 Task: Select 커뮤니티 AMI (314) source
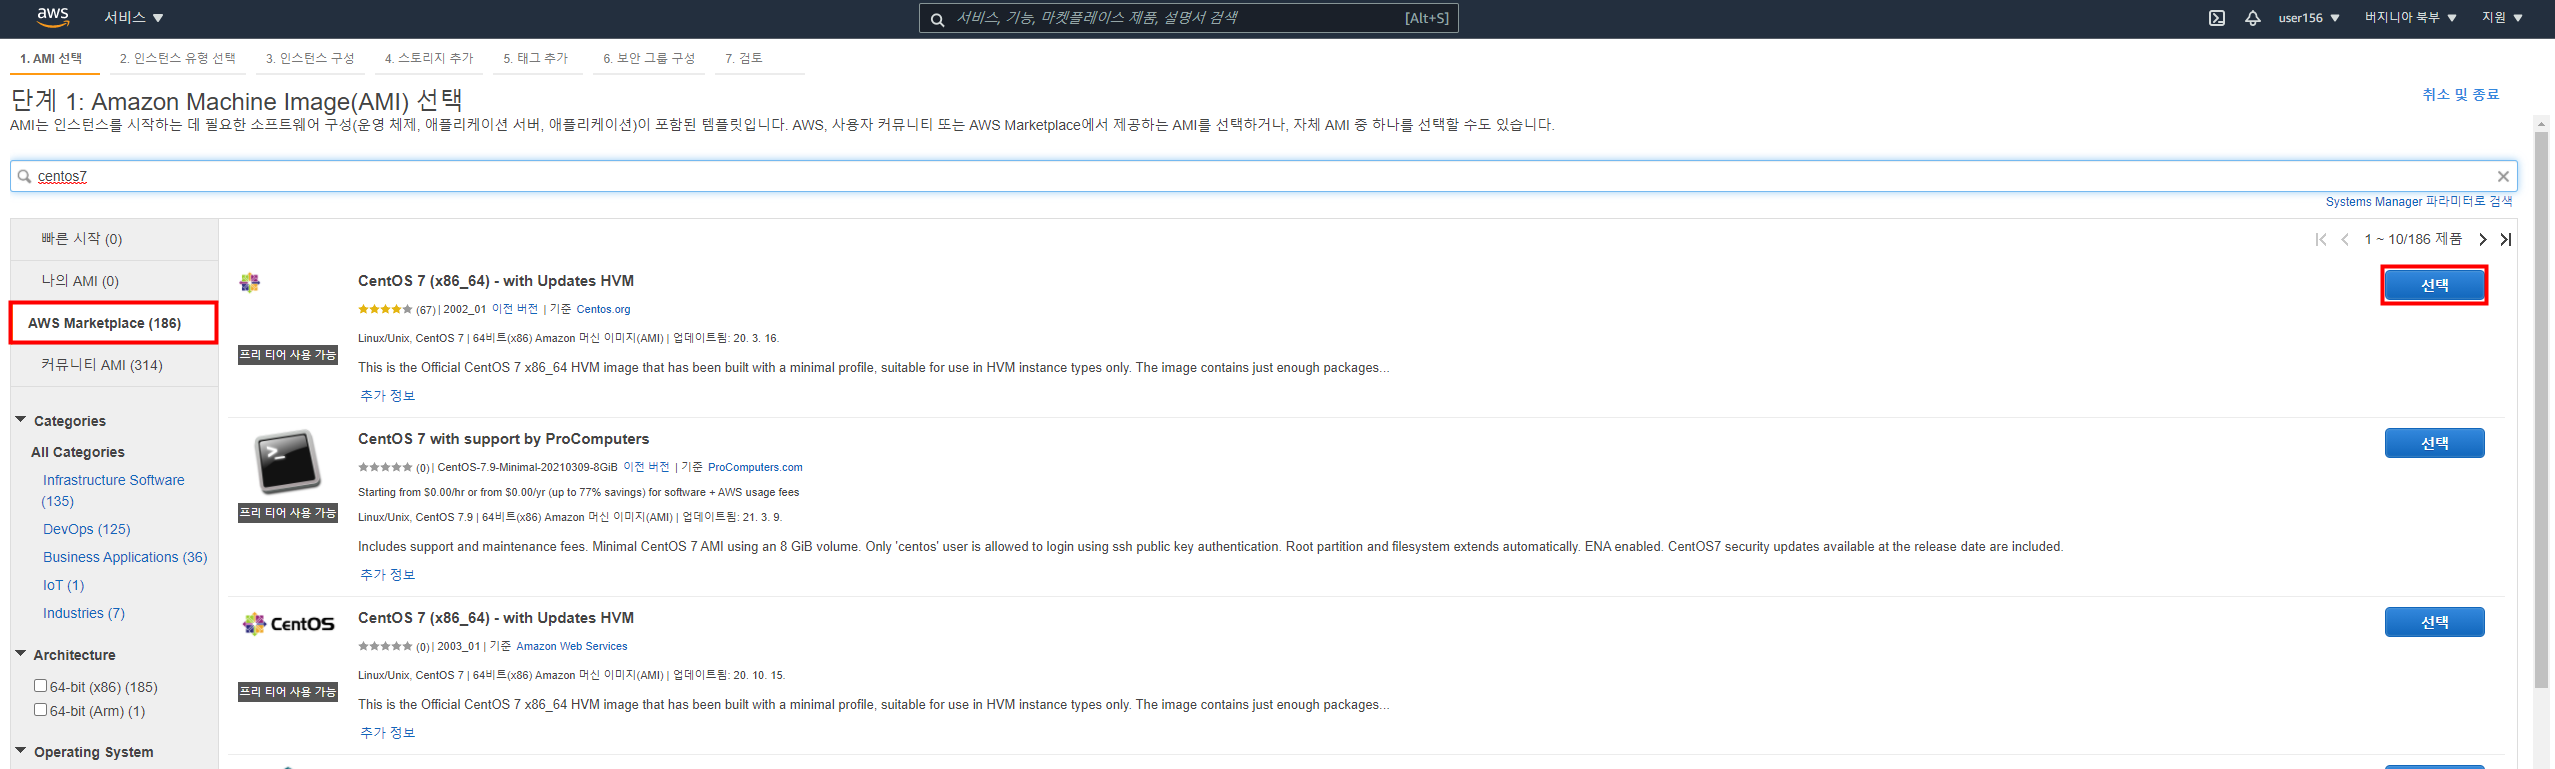point(114,365)
